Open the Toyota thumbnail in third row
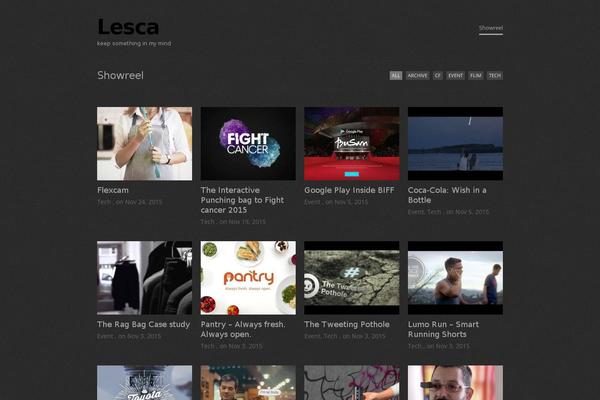The width and height of the screenshot is (600, 400). [x=145, y=382]
